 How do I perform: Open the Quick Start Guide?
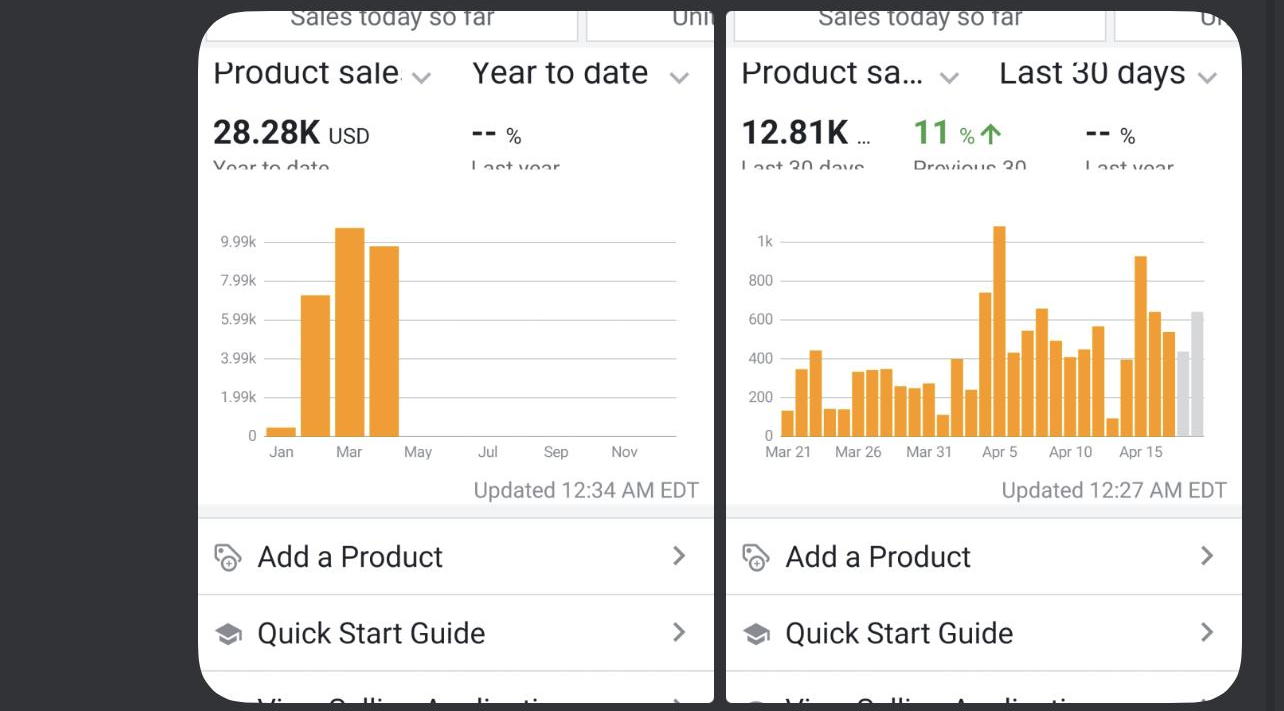tap(372, 633)
